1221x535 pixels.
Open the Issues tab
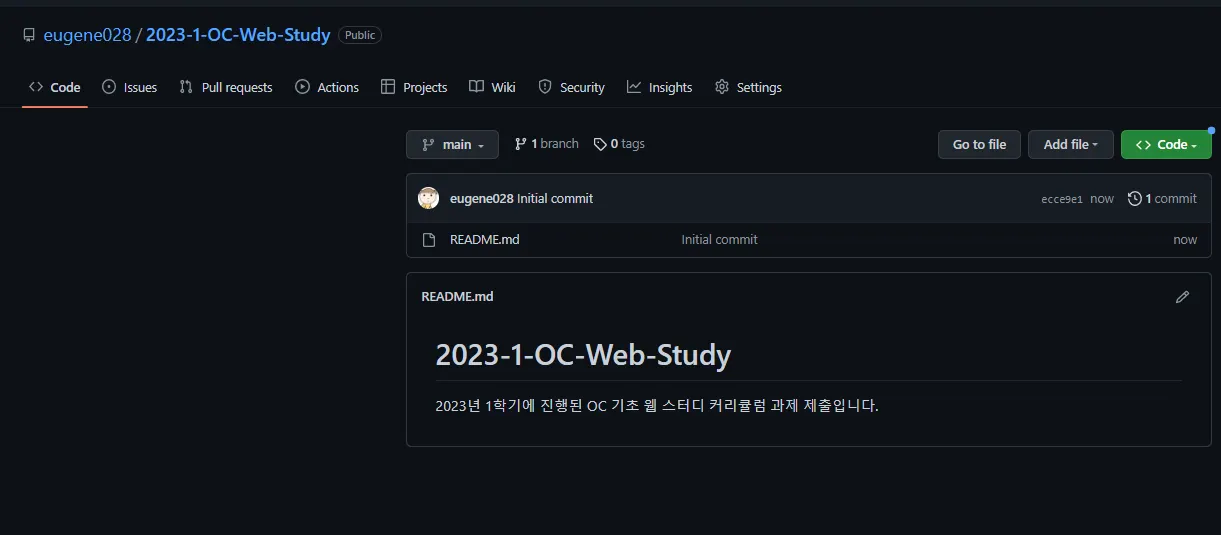(130, 87)
